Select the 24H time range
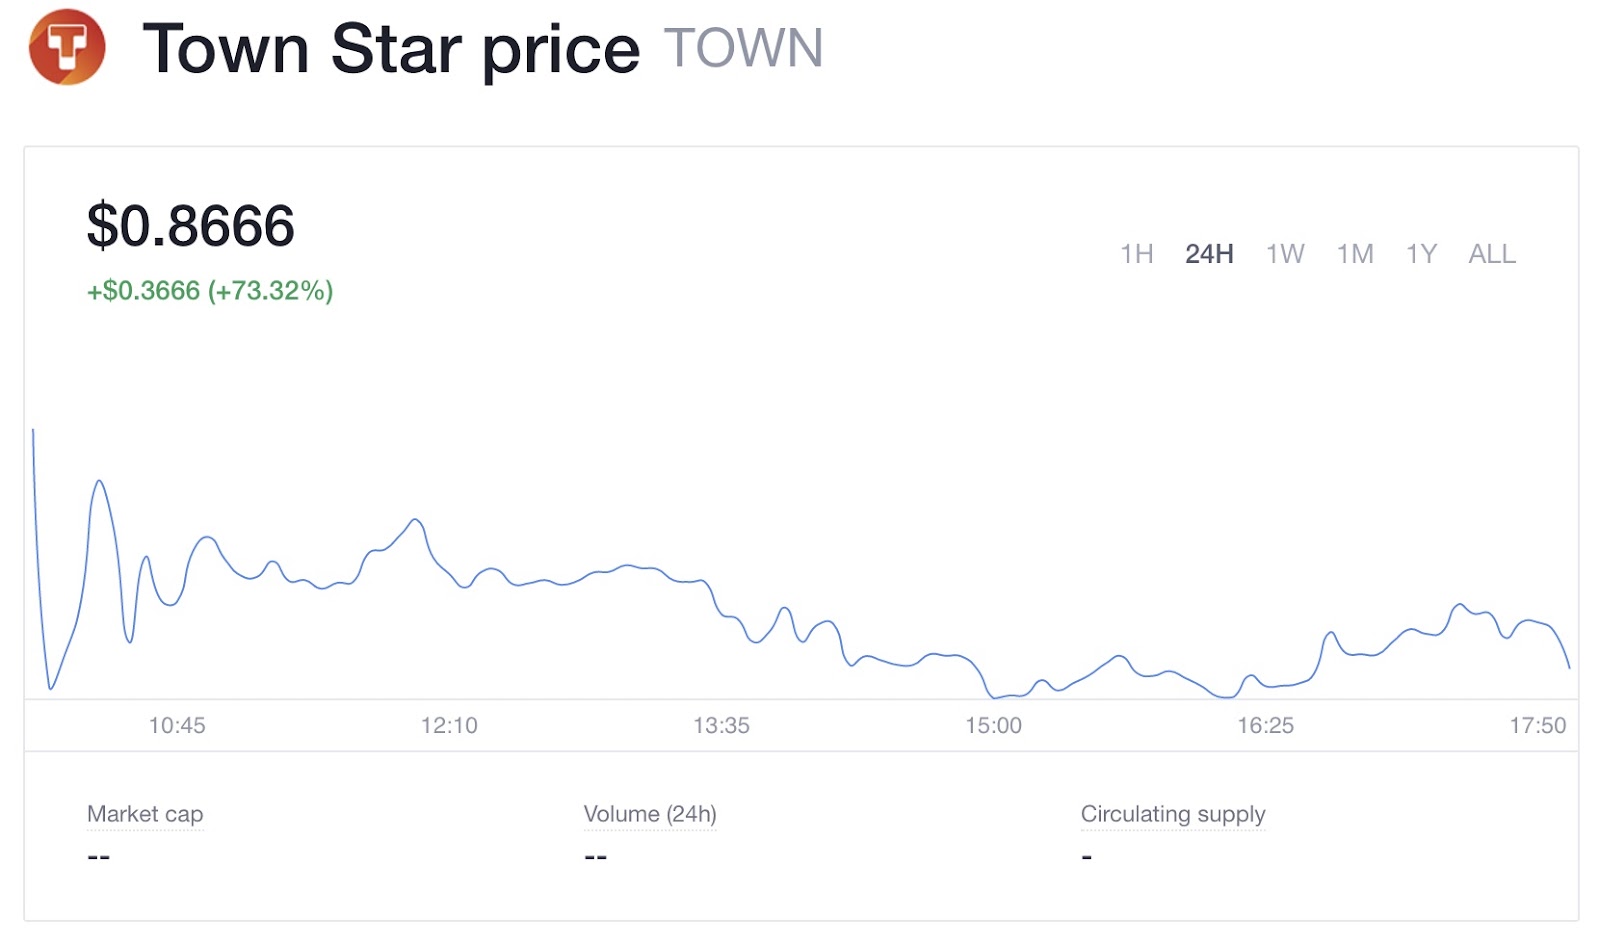Image resolution: width=1600 pixels, height=944 pixels. [1209, 254]
